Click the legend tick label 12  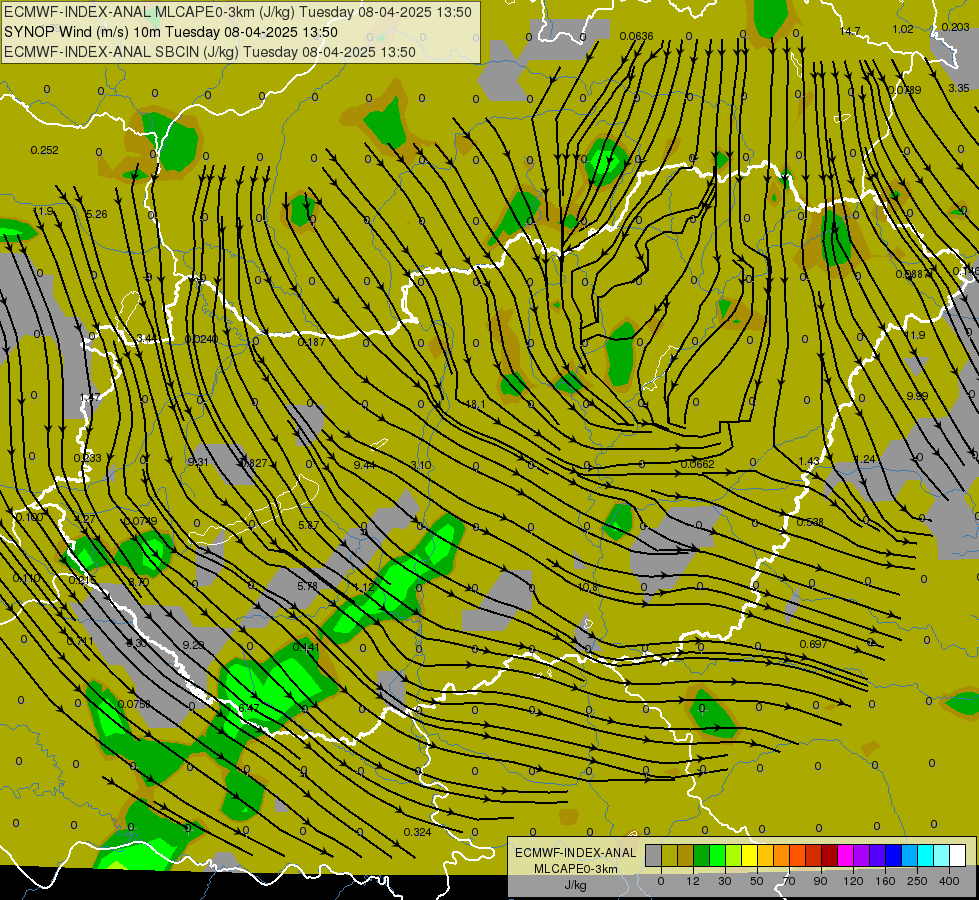coord(693,881)
